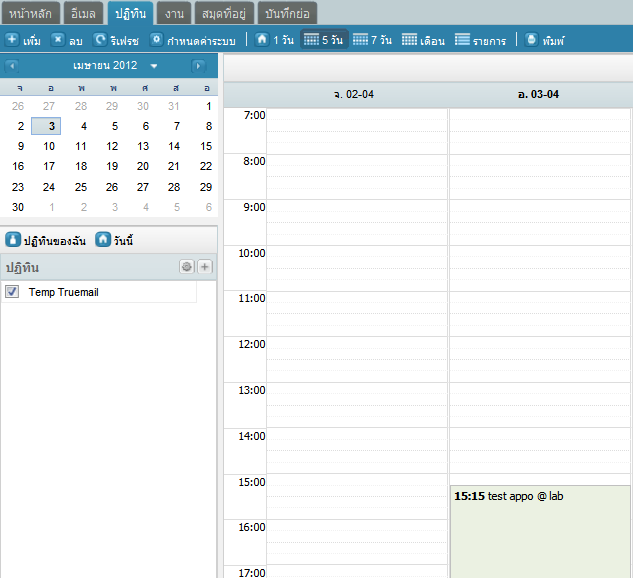Select date 22 in mini calendar
633x578 pixels.
(206, 166)
